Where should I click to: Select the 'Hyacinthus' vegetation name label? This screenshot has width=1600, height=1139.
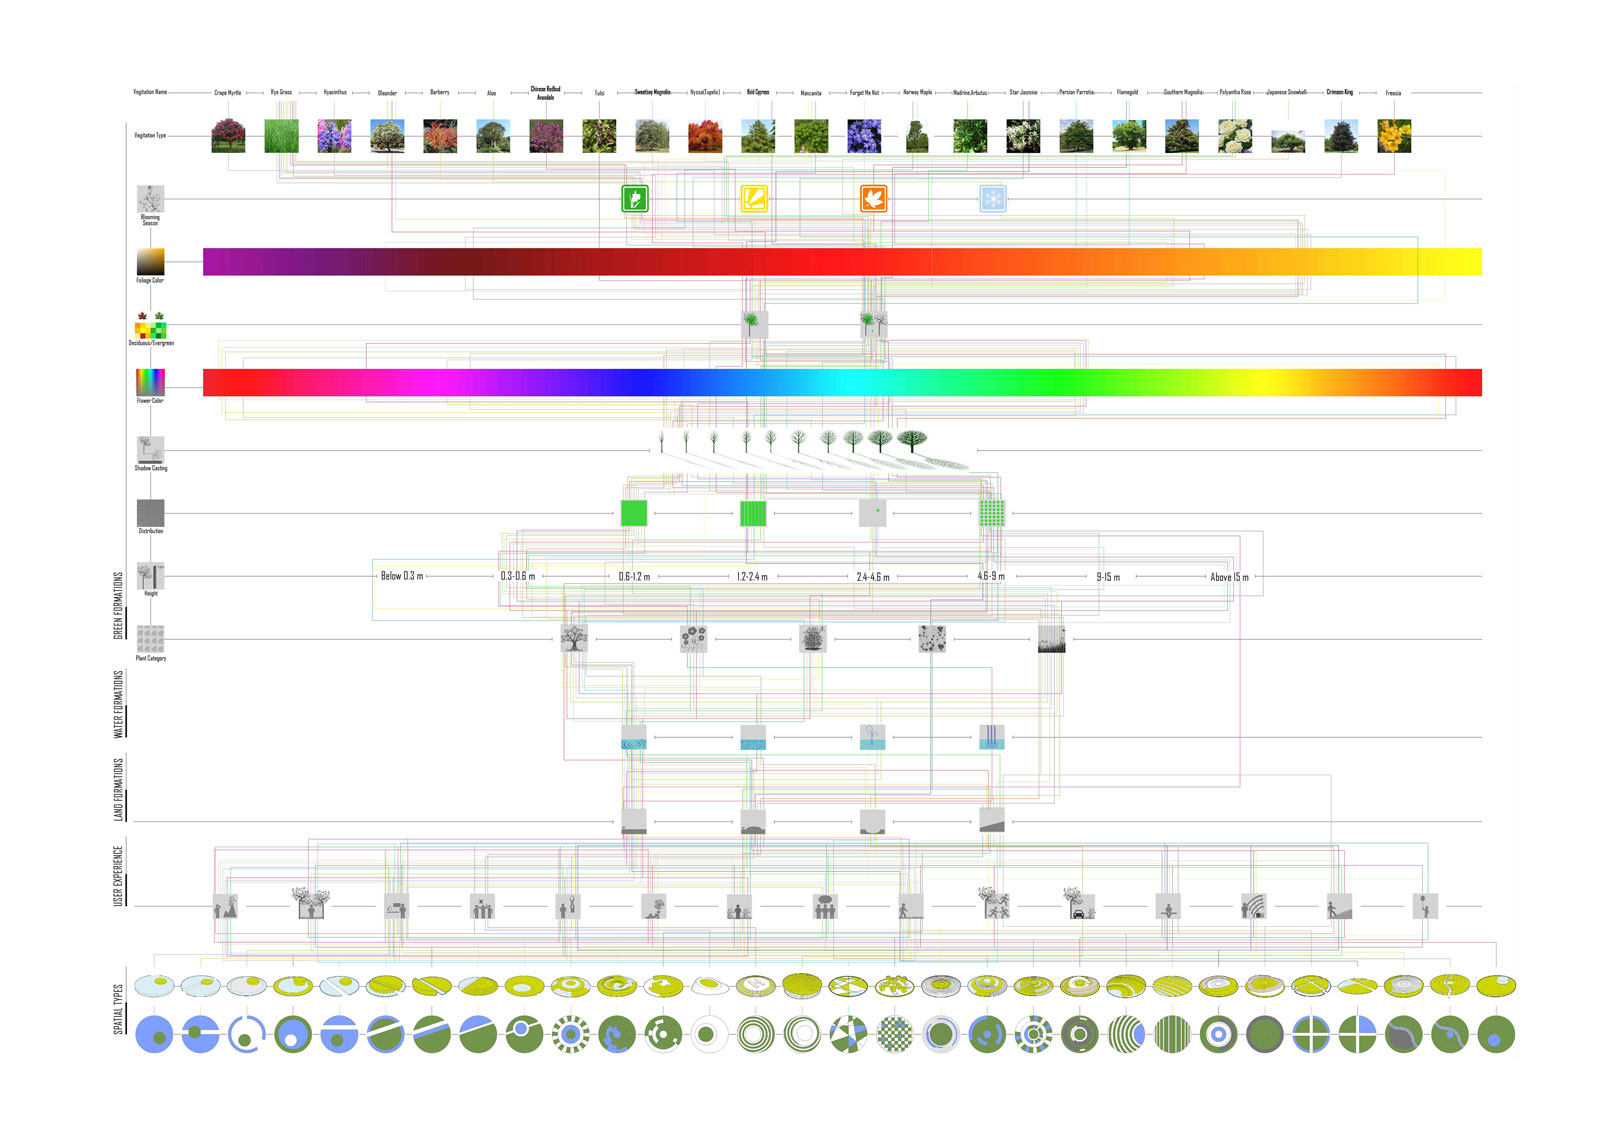335,92
